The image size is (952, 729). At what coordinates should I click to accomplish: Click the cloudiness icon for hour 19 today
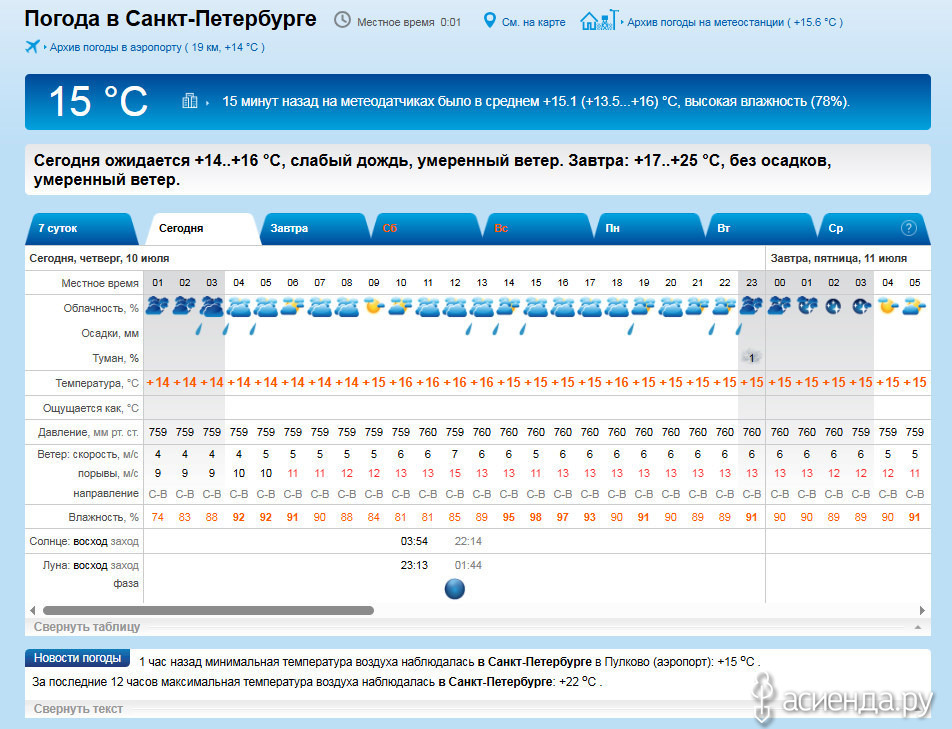click(x=644, y=307)
